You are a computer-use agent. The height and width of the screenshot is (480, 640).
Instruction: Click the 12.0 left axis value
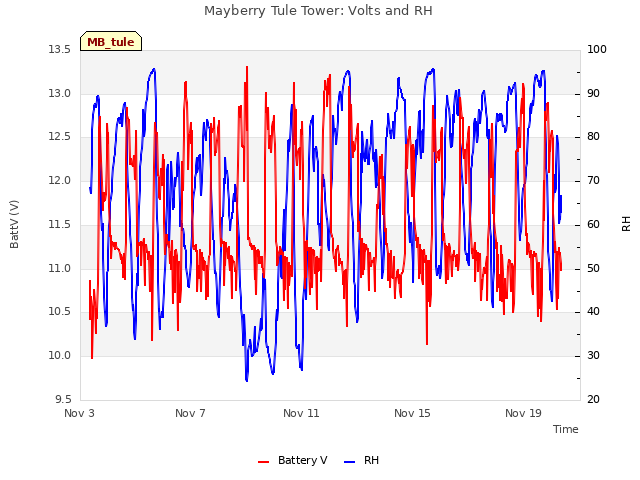point(59,180)
